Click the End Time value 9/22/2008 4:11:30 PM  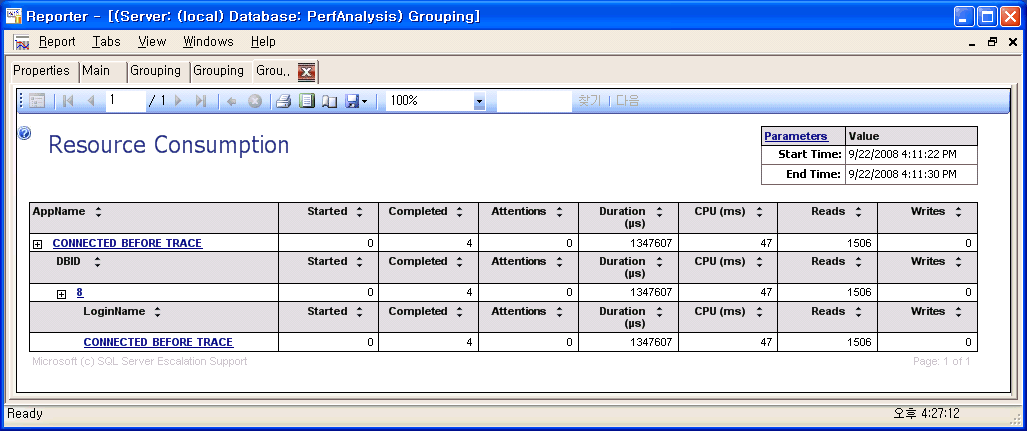pos(903,174)
